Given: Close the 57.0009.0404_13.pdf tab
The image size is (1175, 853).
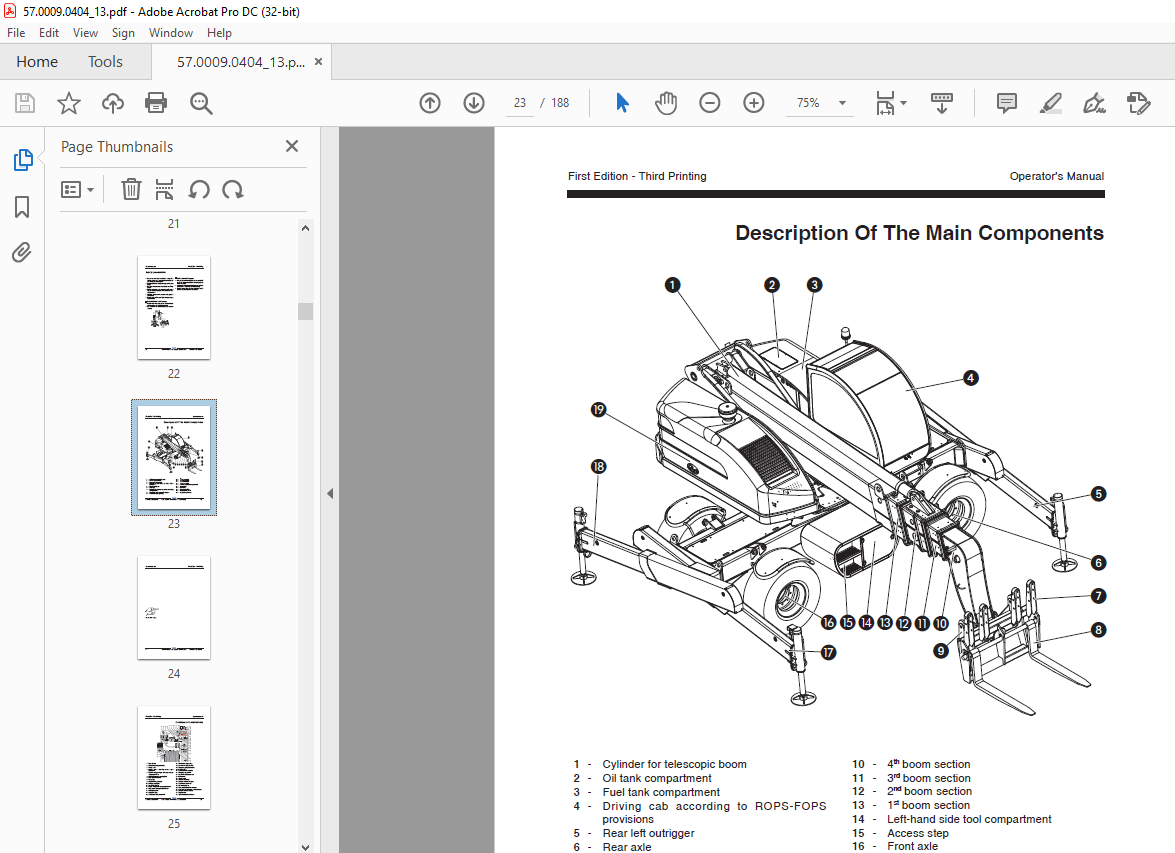Looking at the screenshot, I should click(x=318, y=61).
